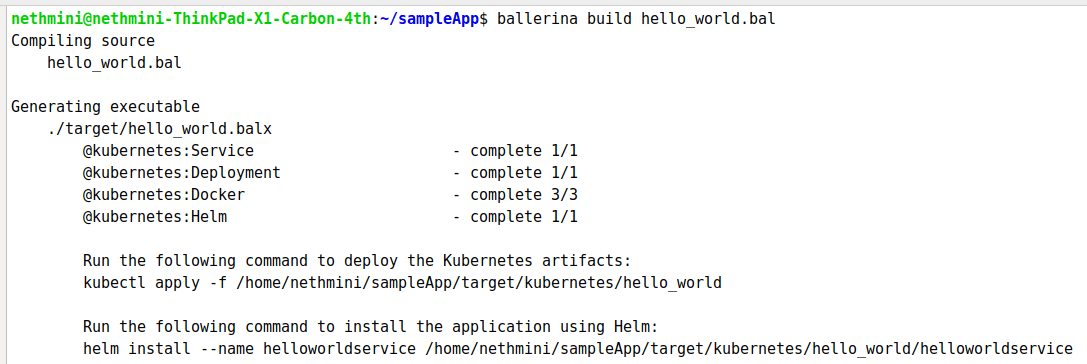Click the 'ballerina build hello_world.bal' command

point(636,19)
